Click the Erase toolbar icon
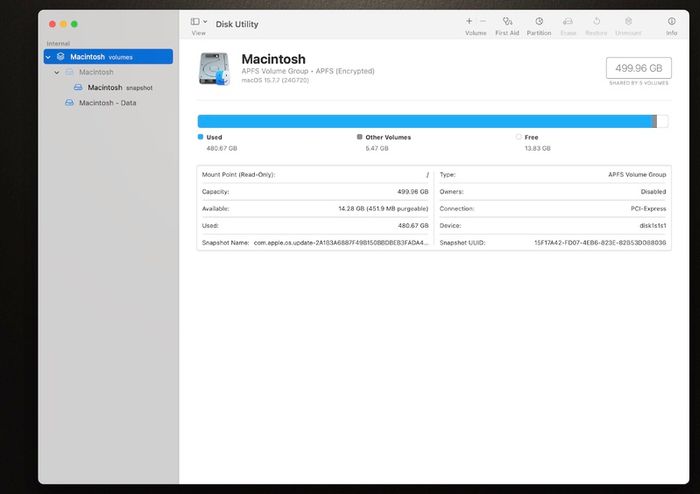Screen dimensions: 700x494 (568, 21)
